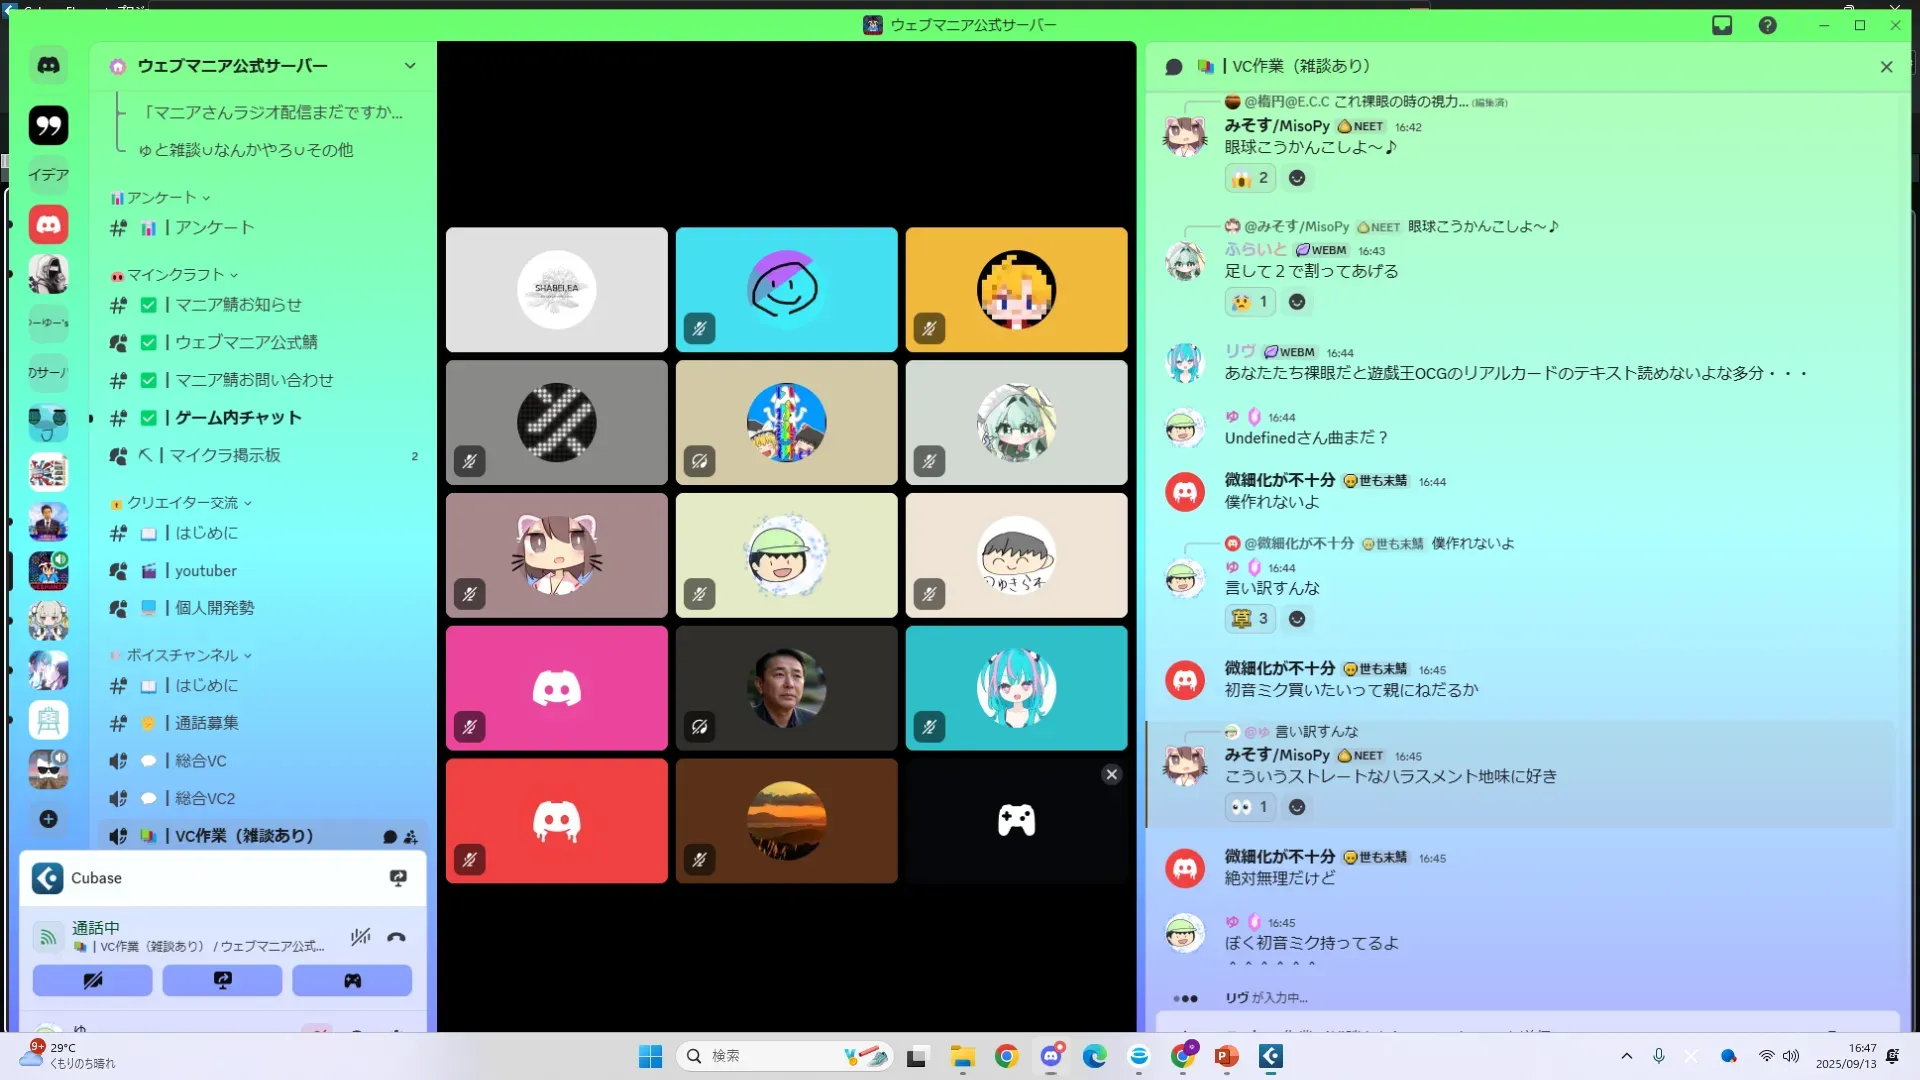Collapse the クリエイター交流 category

coord(182,503)
